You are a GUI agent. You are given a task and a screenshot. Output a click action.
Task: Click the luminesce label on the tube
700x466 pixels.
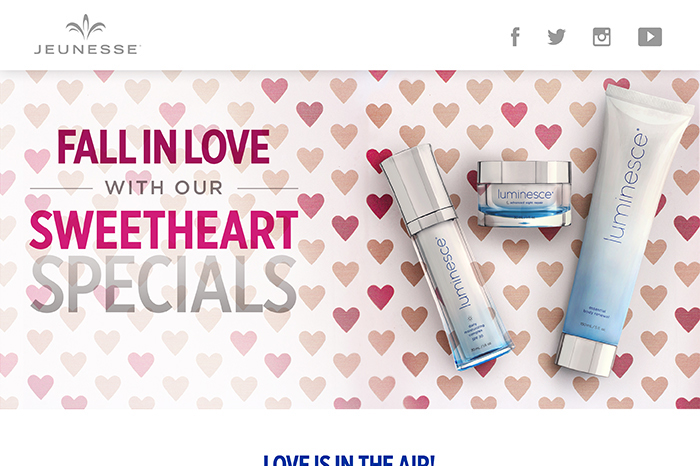click(x=628, y=186)
